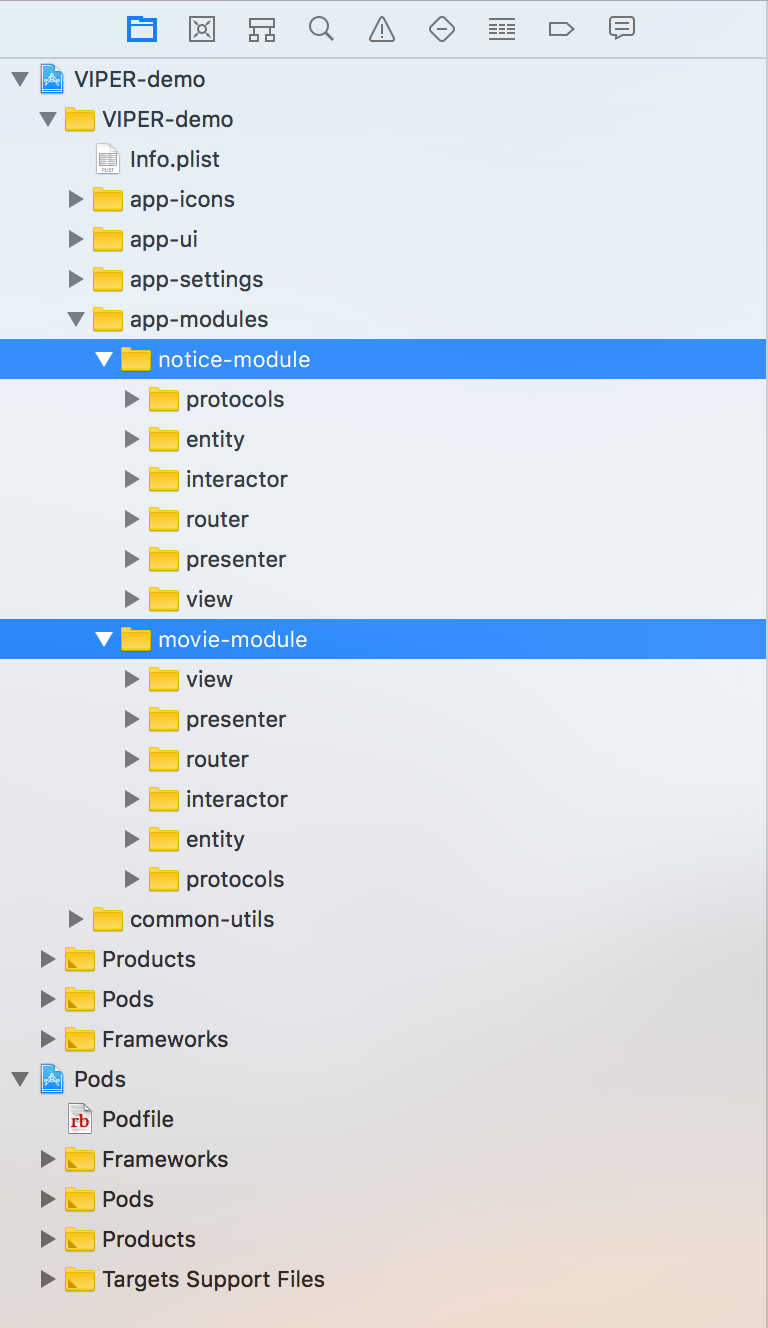Open the Report navigator
This screenshot has height=1328, width=768.
pos(621,28)
